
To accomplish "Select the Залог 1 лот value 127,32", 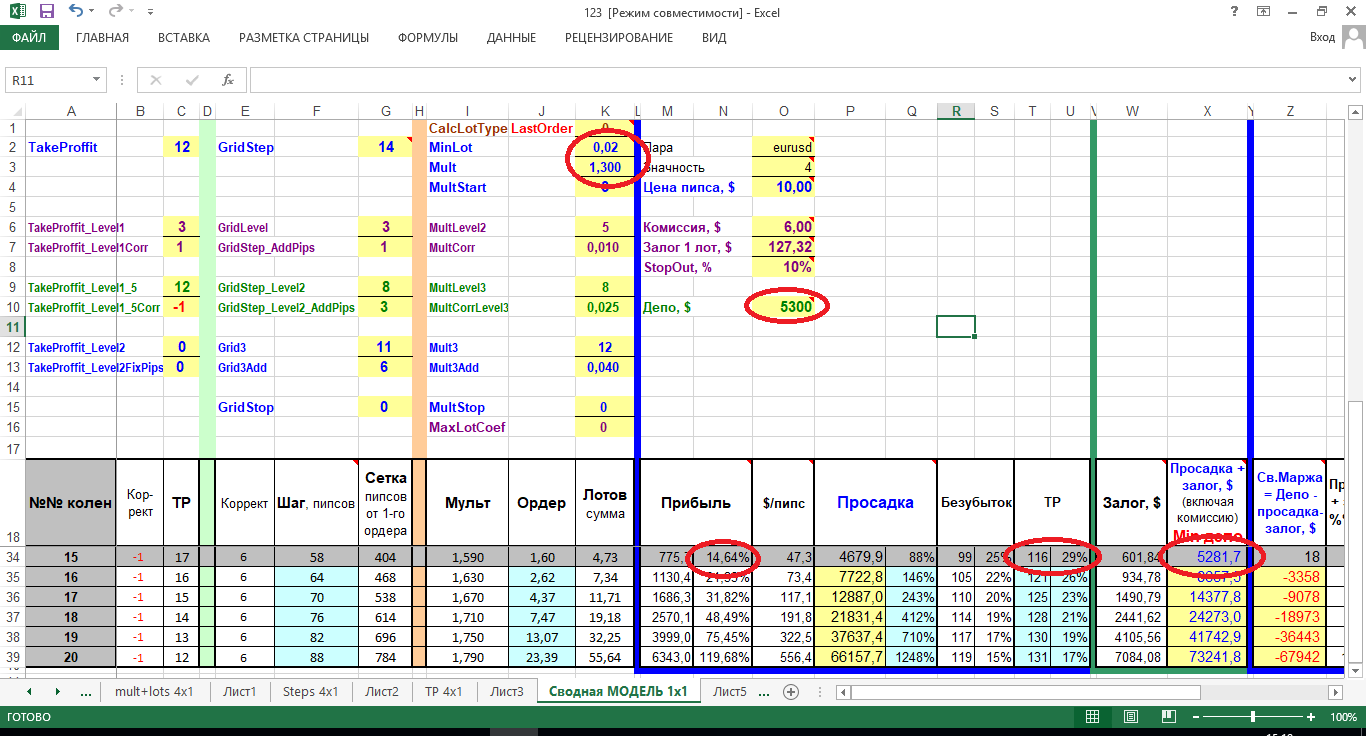I will 783,247.
